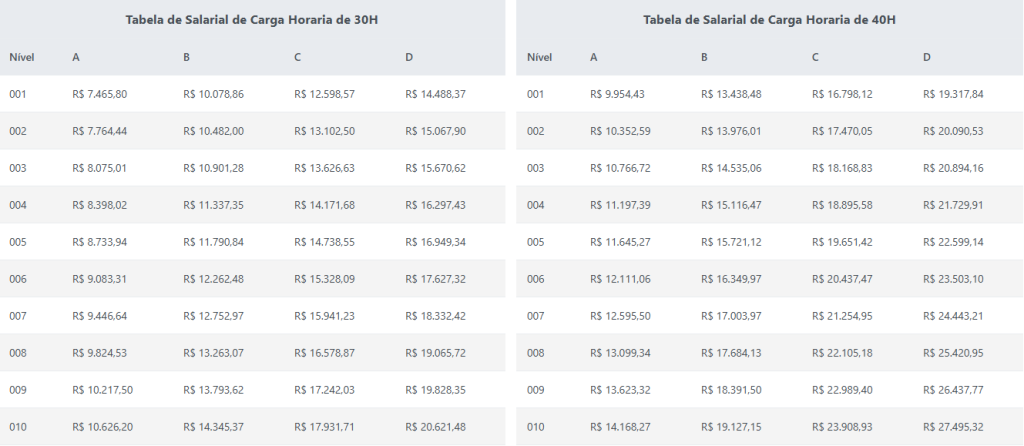Select the R$ 10.352,59 salary value
This screenshot has height=446, width=1024.
pos(620,131)
